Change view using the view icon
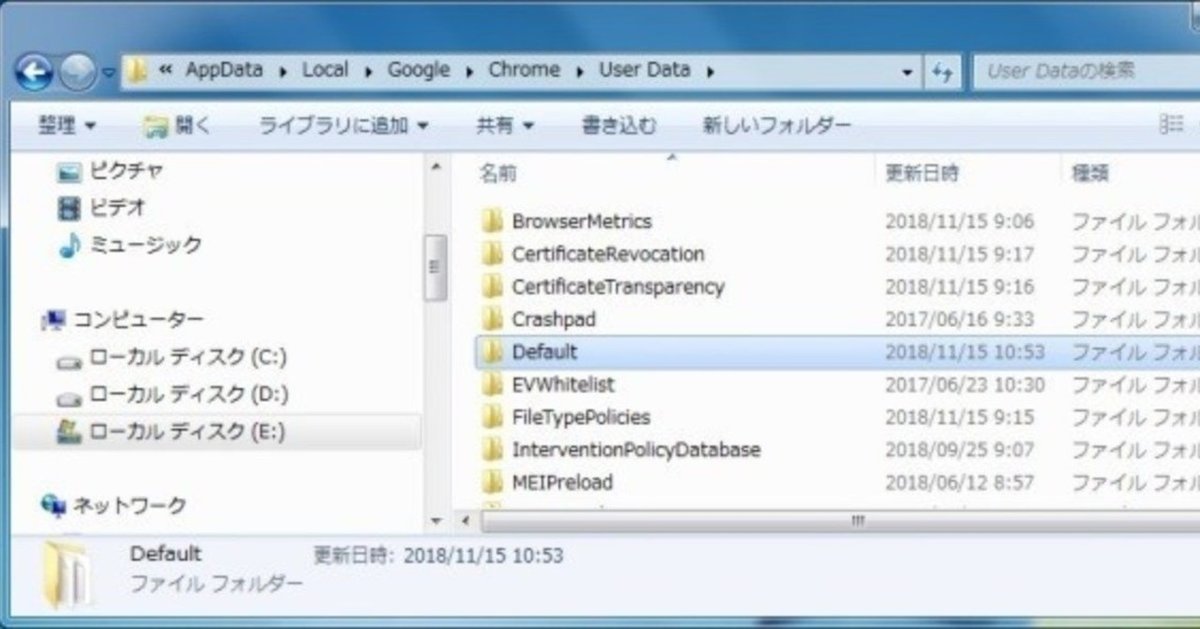The width and height of the screenshot is (1200, 629). click(1170, 124)
